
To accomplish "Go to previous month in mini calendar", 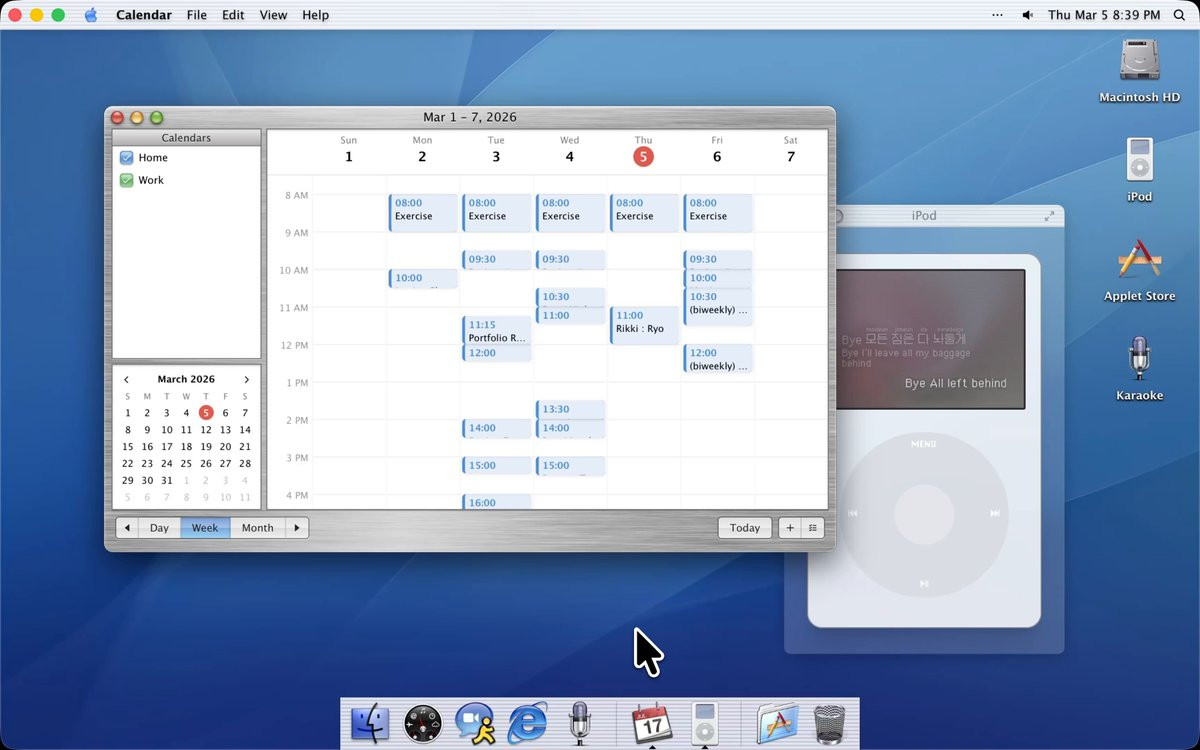I will pyautogui.click(x=127, y=380).
